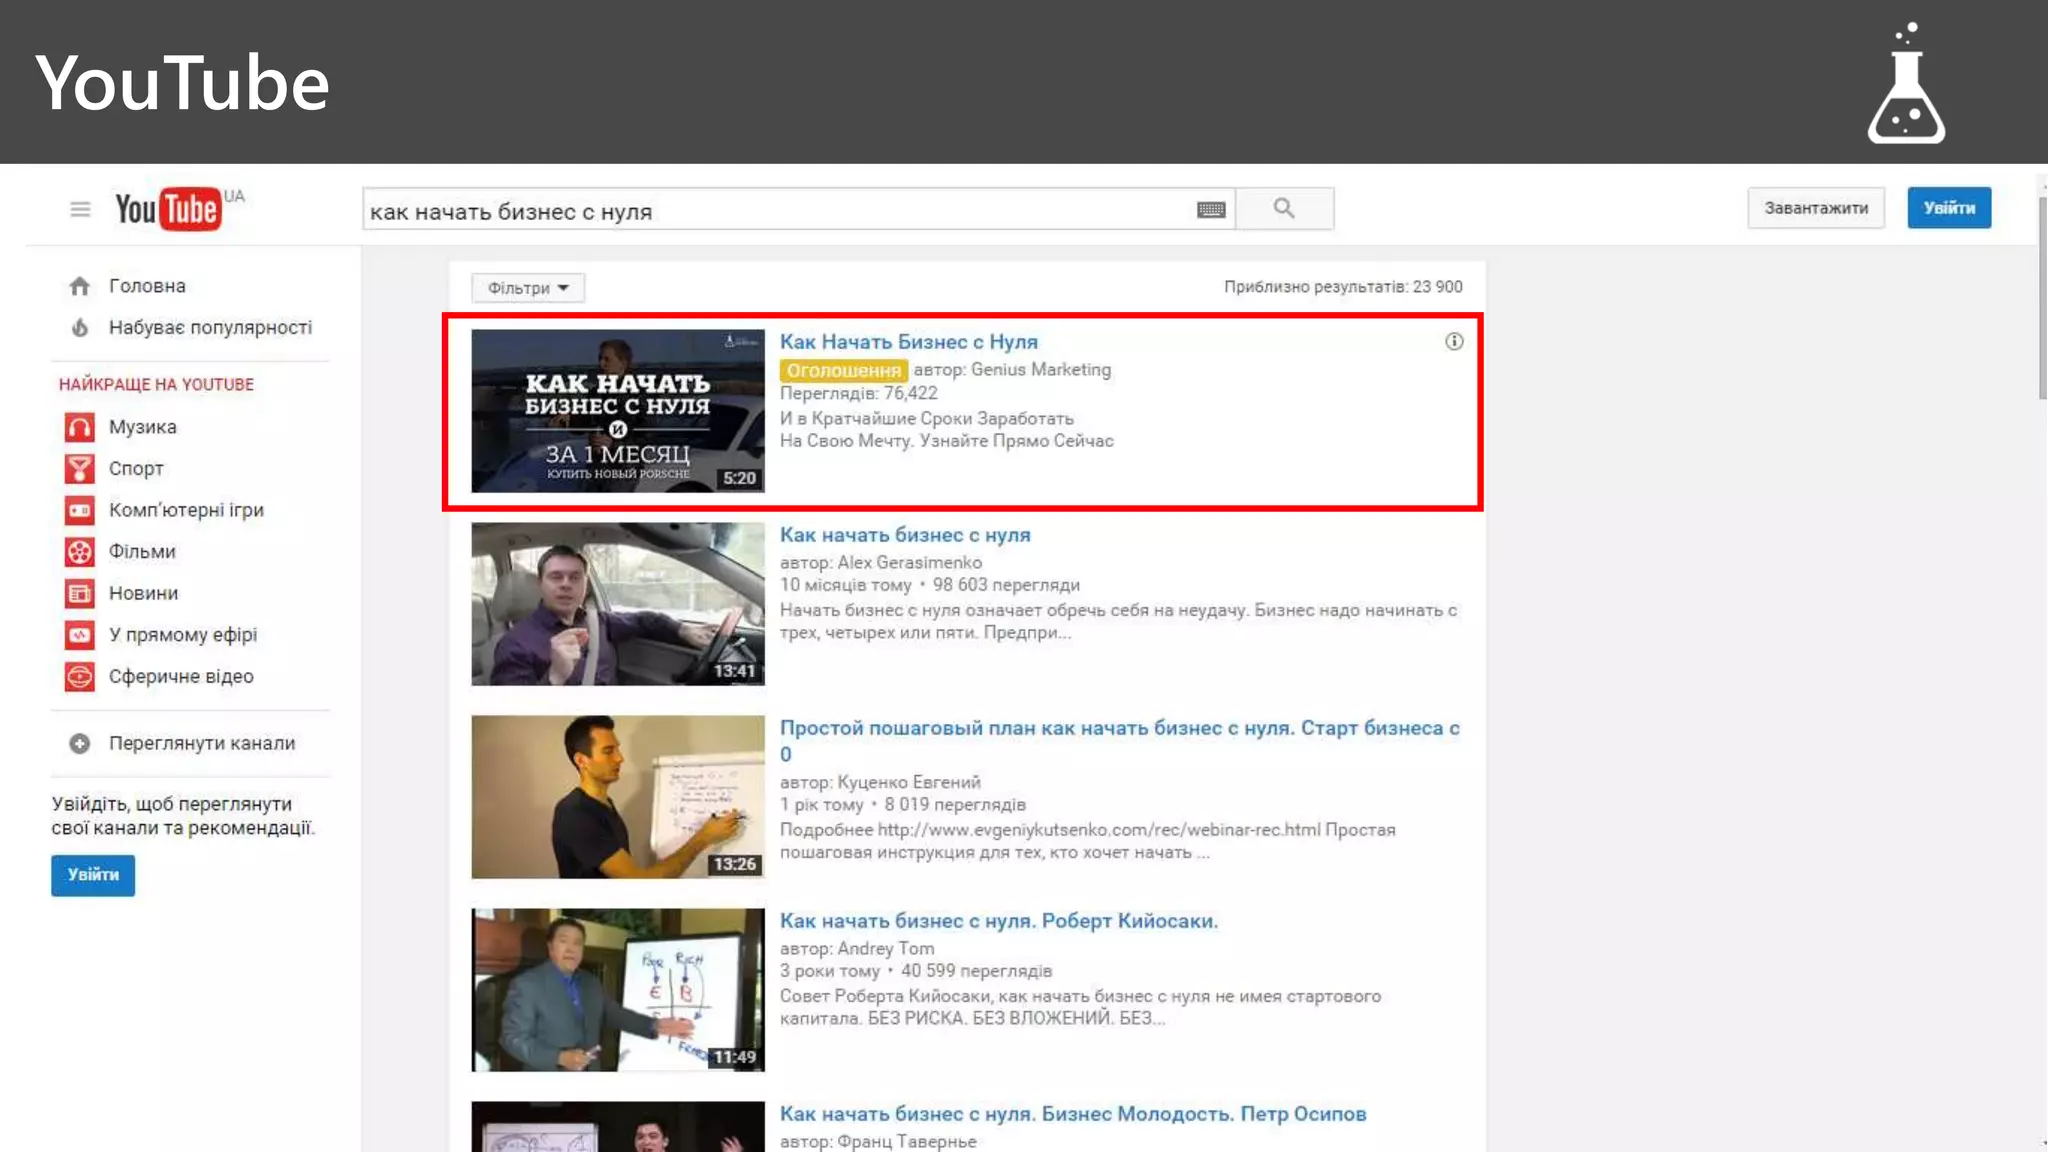Click the У прямому ефірі live icon
Screen dimensions: 2048x1152
80,635
